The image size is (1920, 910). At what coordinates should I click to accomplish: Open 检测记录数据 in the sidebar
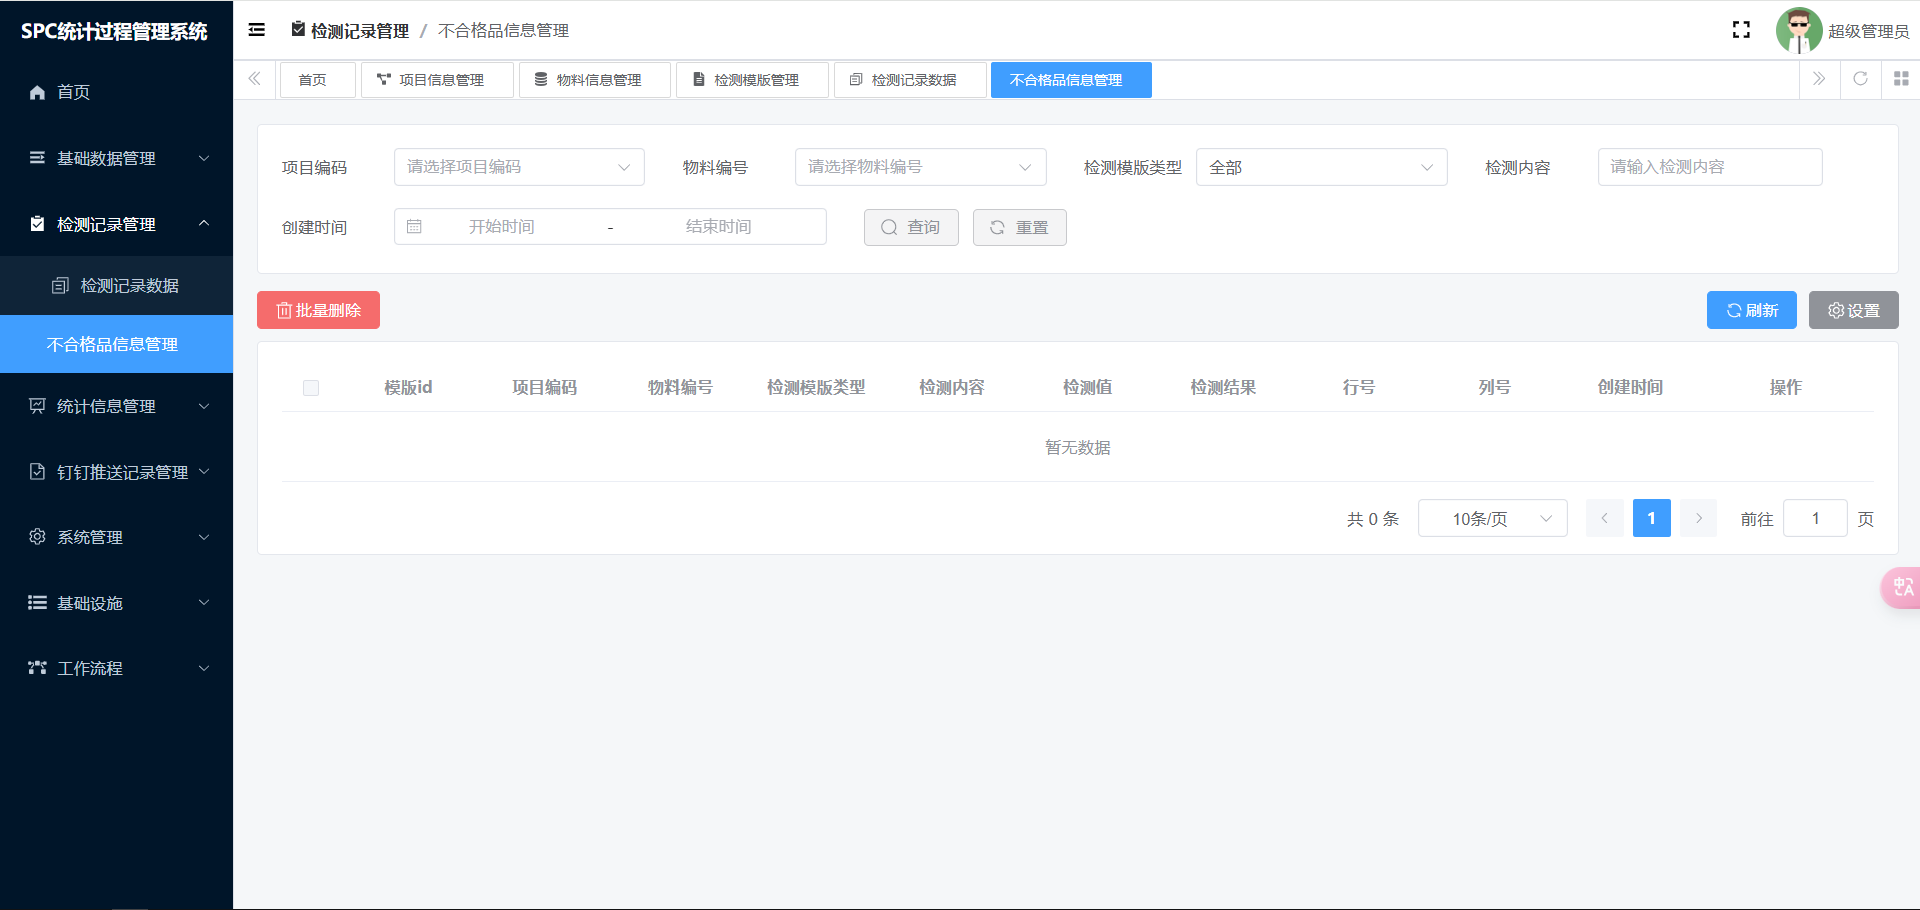tap(116, 286)
